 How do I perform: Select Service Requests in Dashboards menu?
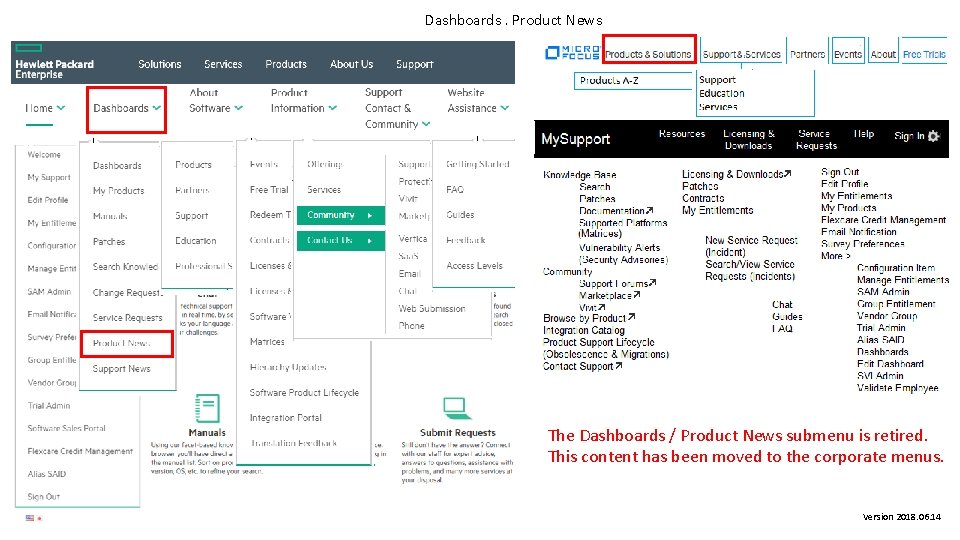pyautogui.click(x=127, y=318)
